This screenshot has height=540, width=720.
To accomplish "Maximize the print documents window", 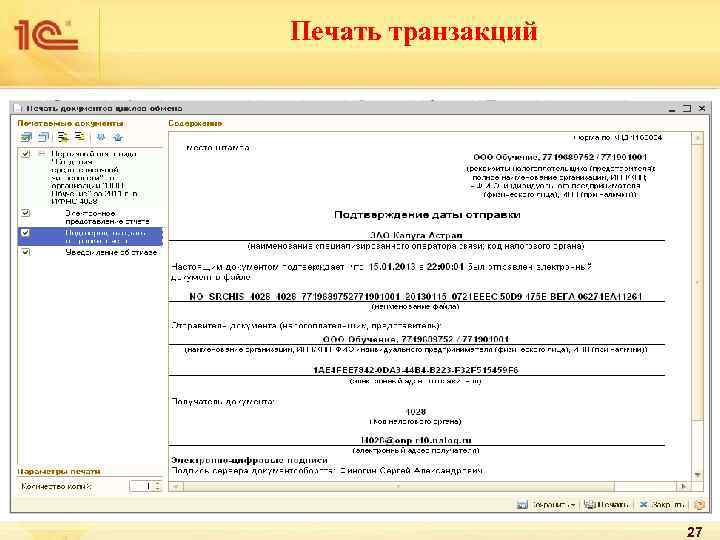I will pos(687,108).
